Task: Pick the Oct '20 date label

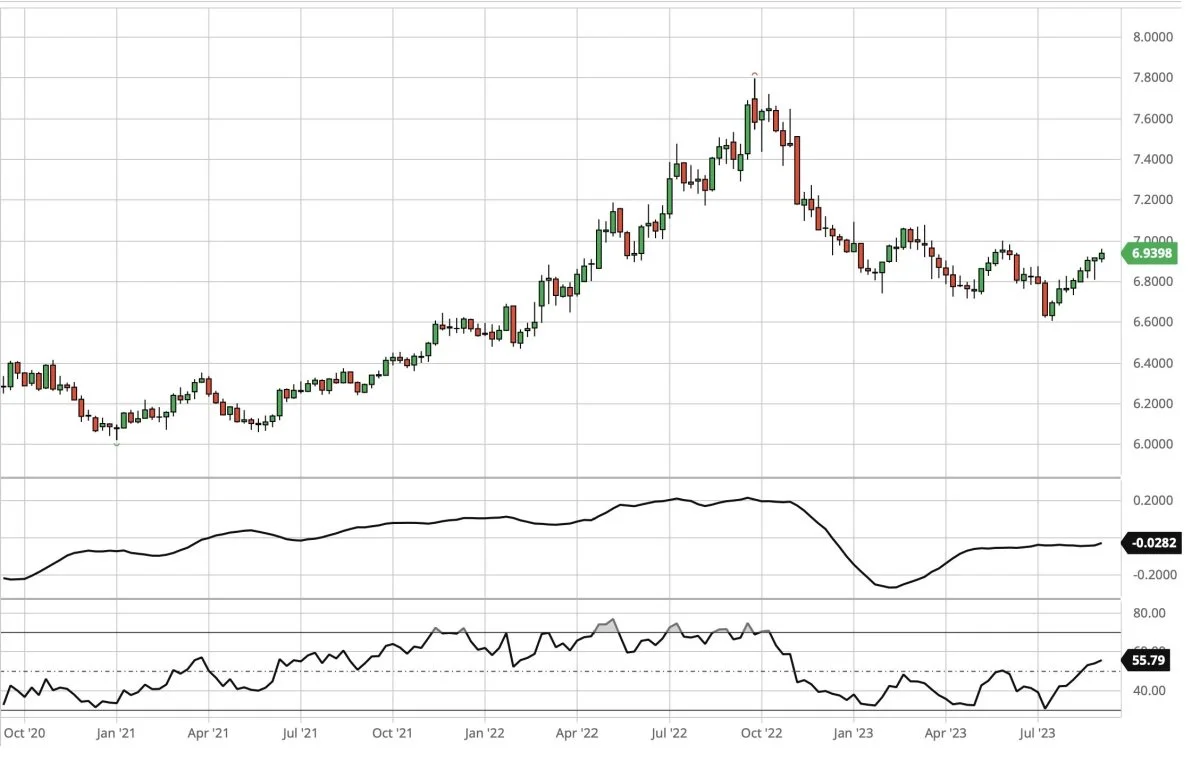Action: tap(24, 733)
